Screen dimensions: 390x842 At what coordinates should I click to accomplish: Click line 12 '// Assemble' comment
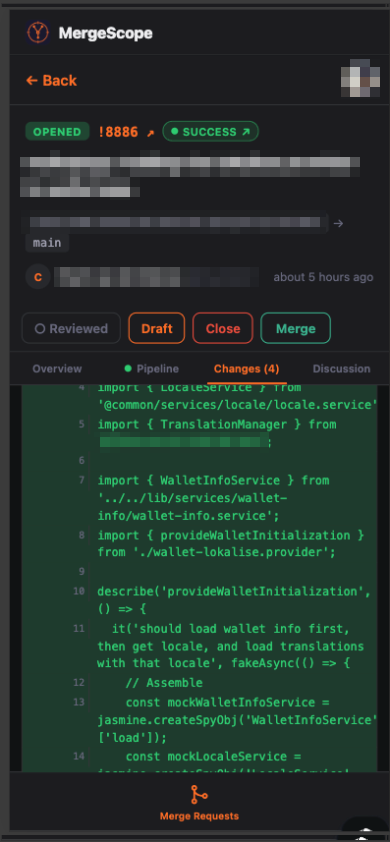[x=164, y=683]
